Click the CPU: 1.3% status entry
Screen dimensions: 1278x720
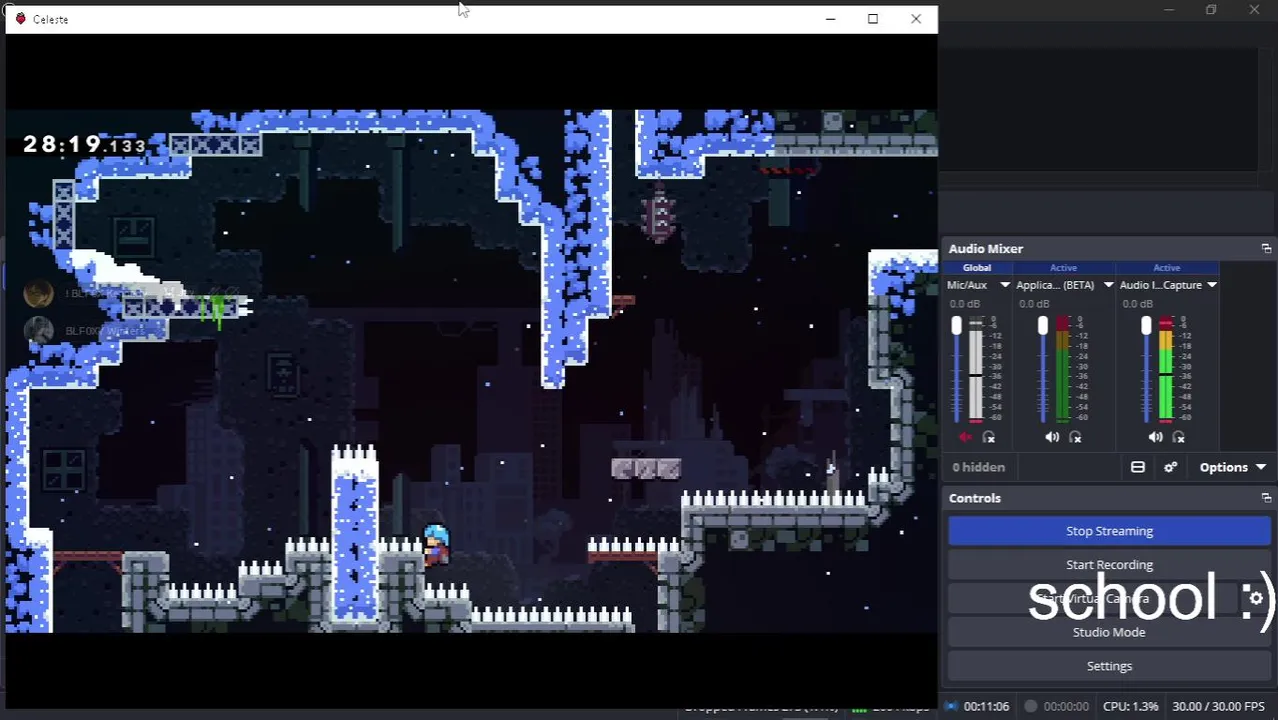point(1130,706)
